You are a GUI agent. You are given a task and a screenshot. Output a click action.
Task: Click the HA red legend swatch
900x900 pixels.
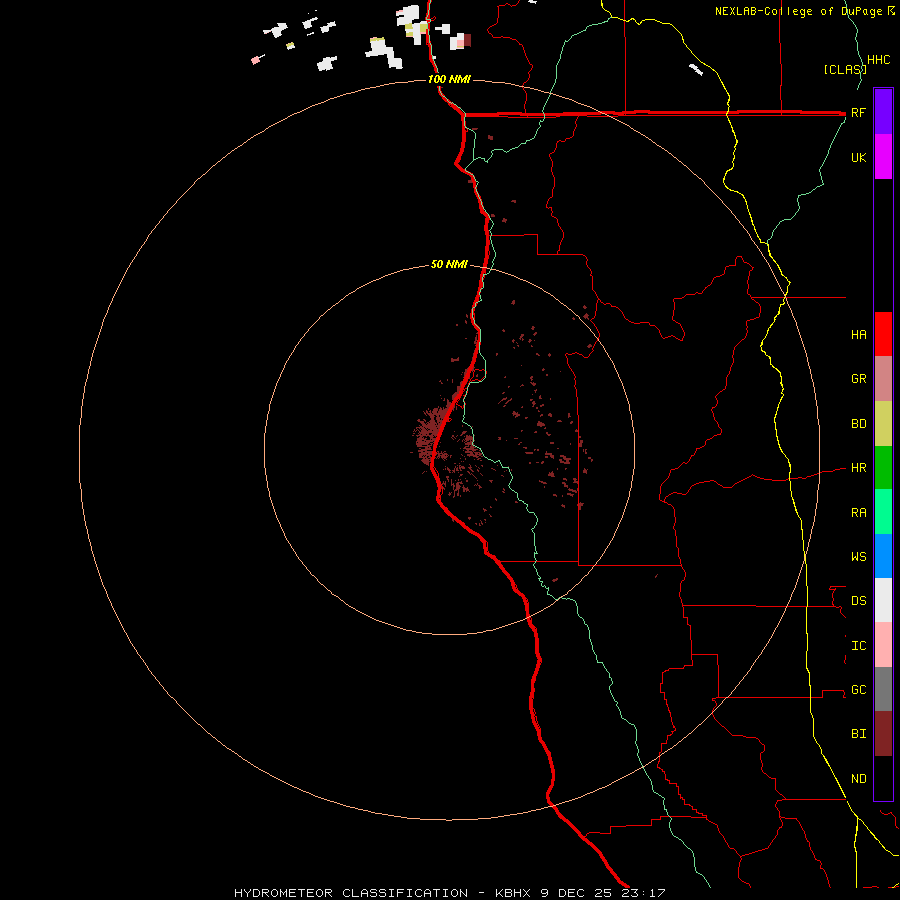(x=883, y=334)
